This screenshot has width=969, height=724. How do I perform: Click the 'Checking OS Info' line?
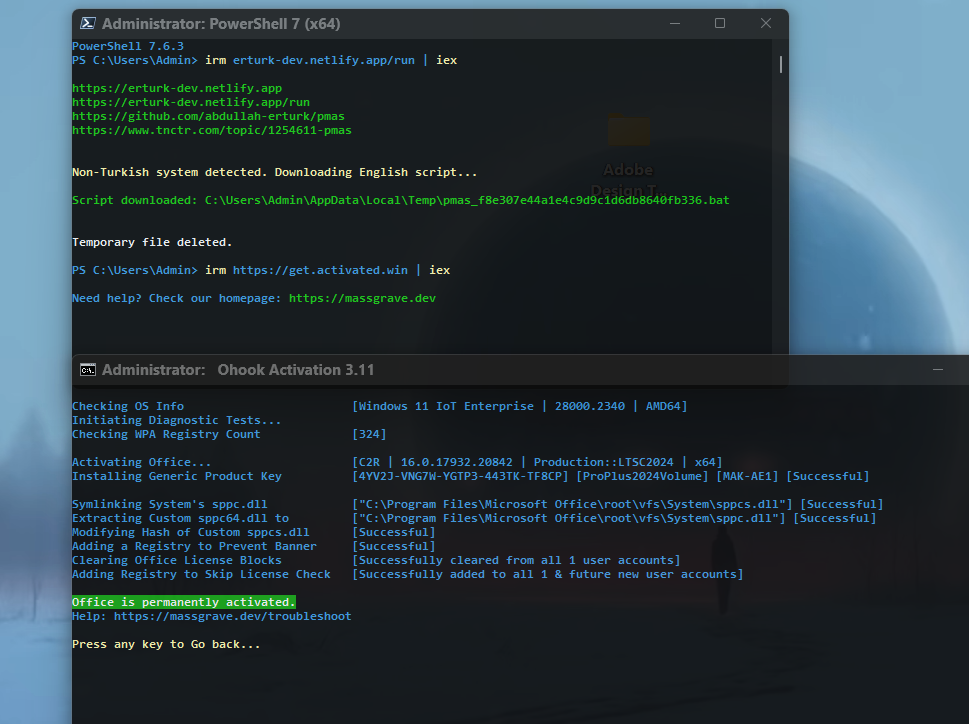pos(128,406)
